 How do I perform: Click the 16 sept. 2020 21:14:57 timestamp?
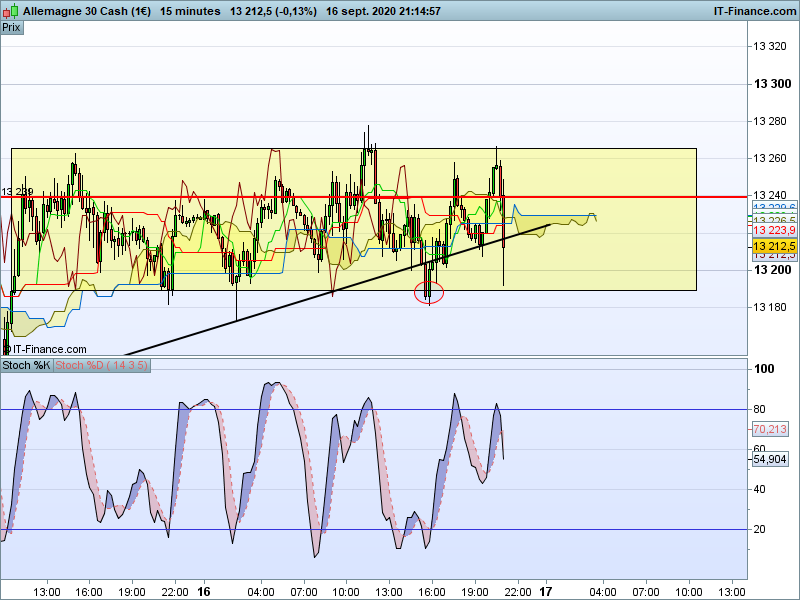[383, 11]
